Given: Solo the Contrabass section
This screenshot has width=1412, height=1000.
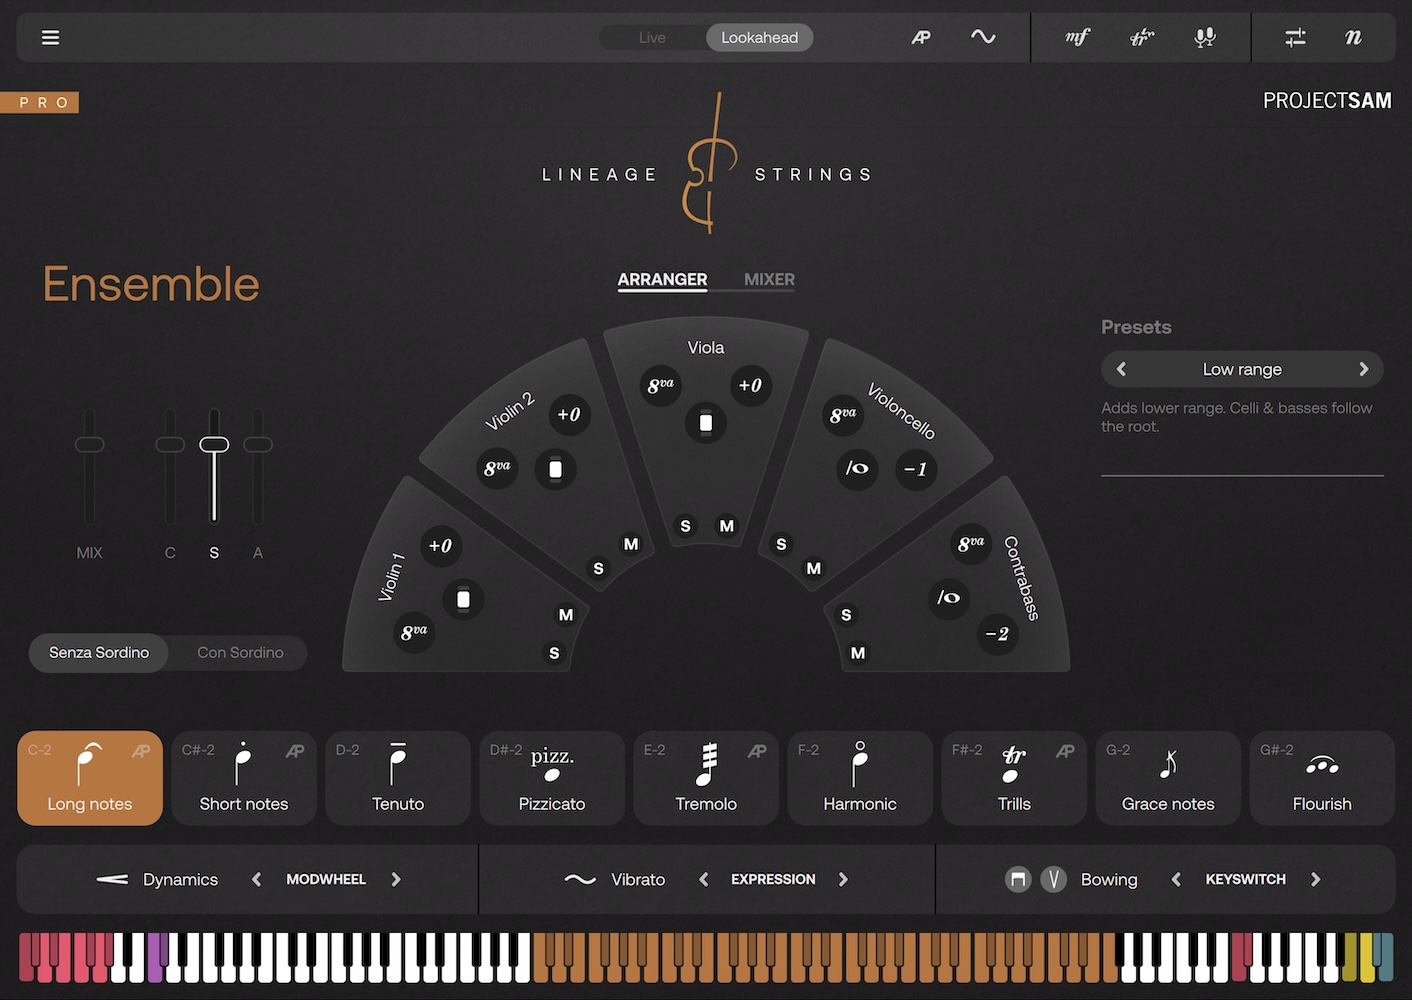Looking at the screenshot, I should tap(846, 615).
